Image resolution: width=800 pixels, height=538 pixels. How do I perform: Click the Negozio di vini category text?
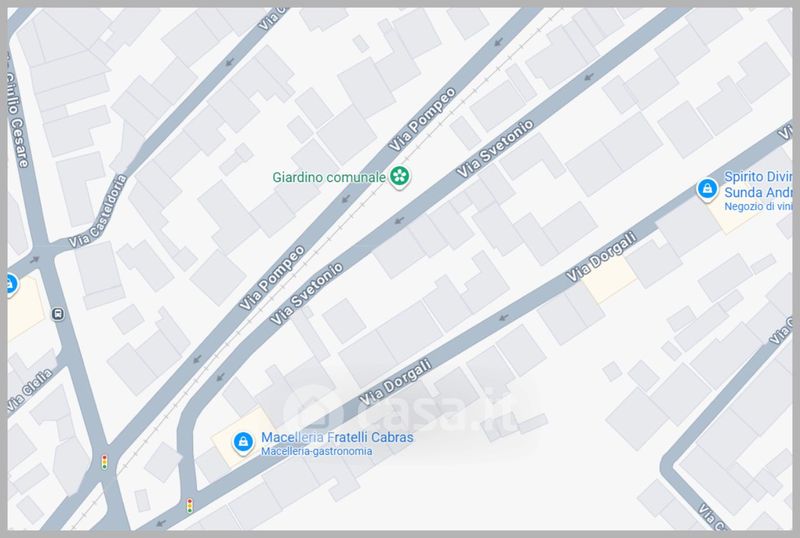pyautogui.click(x=758, y=207)
